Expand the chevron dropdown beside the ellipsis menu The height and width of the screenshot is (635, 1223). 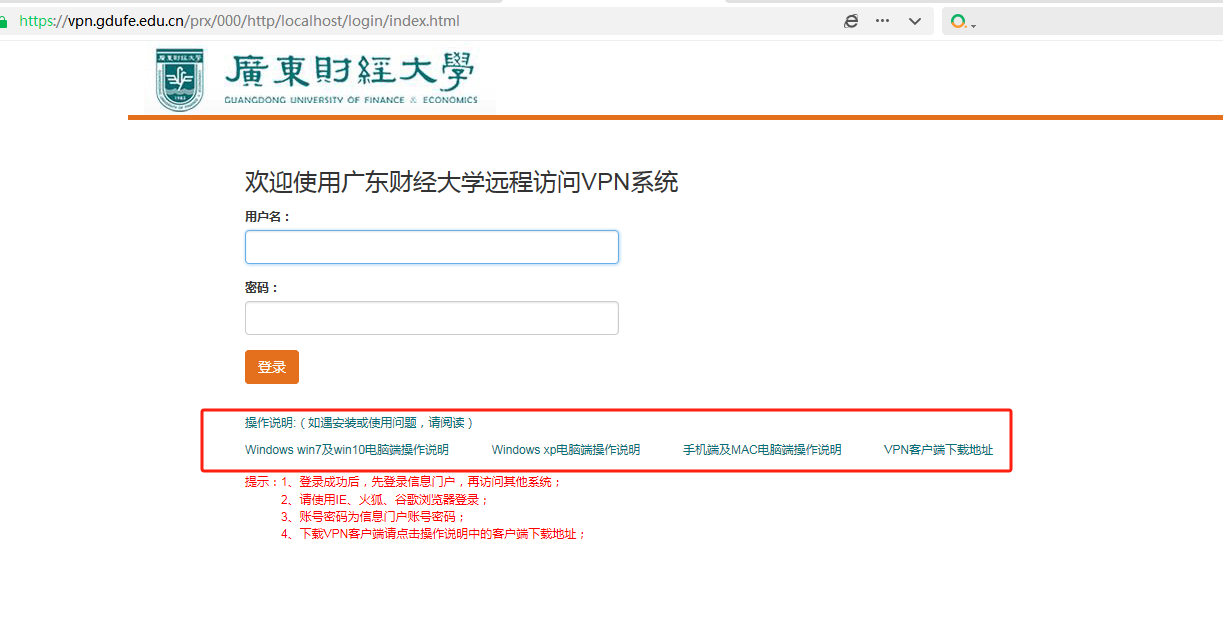(x=913, y=20)
